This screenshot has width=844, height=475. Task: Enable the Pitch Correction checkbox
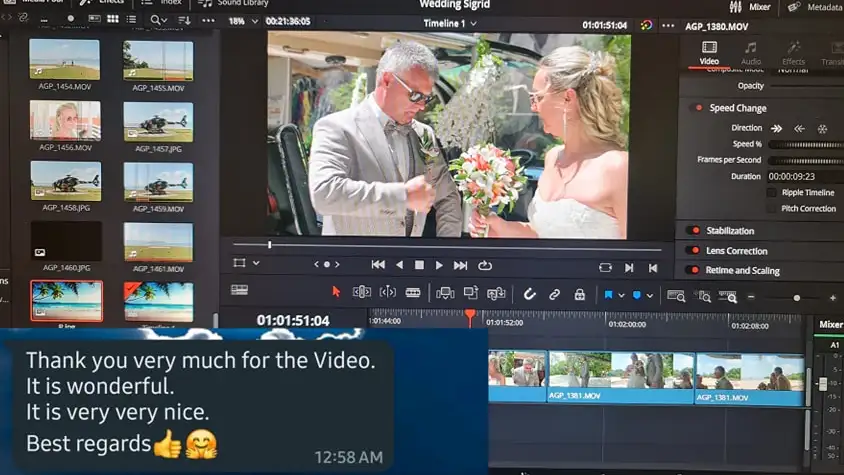point(771,208)
